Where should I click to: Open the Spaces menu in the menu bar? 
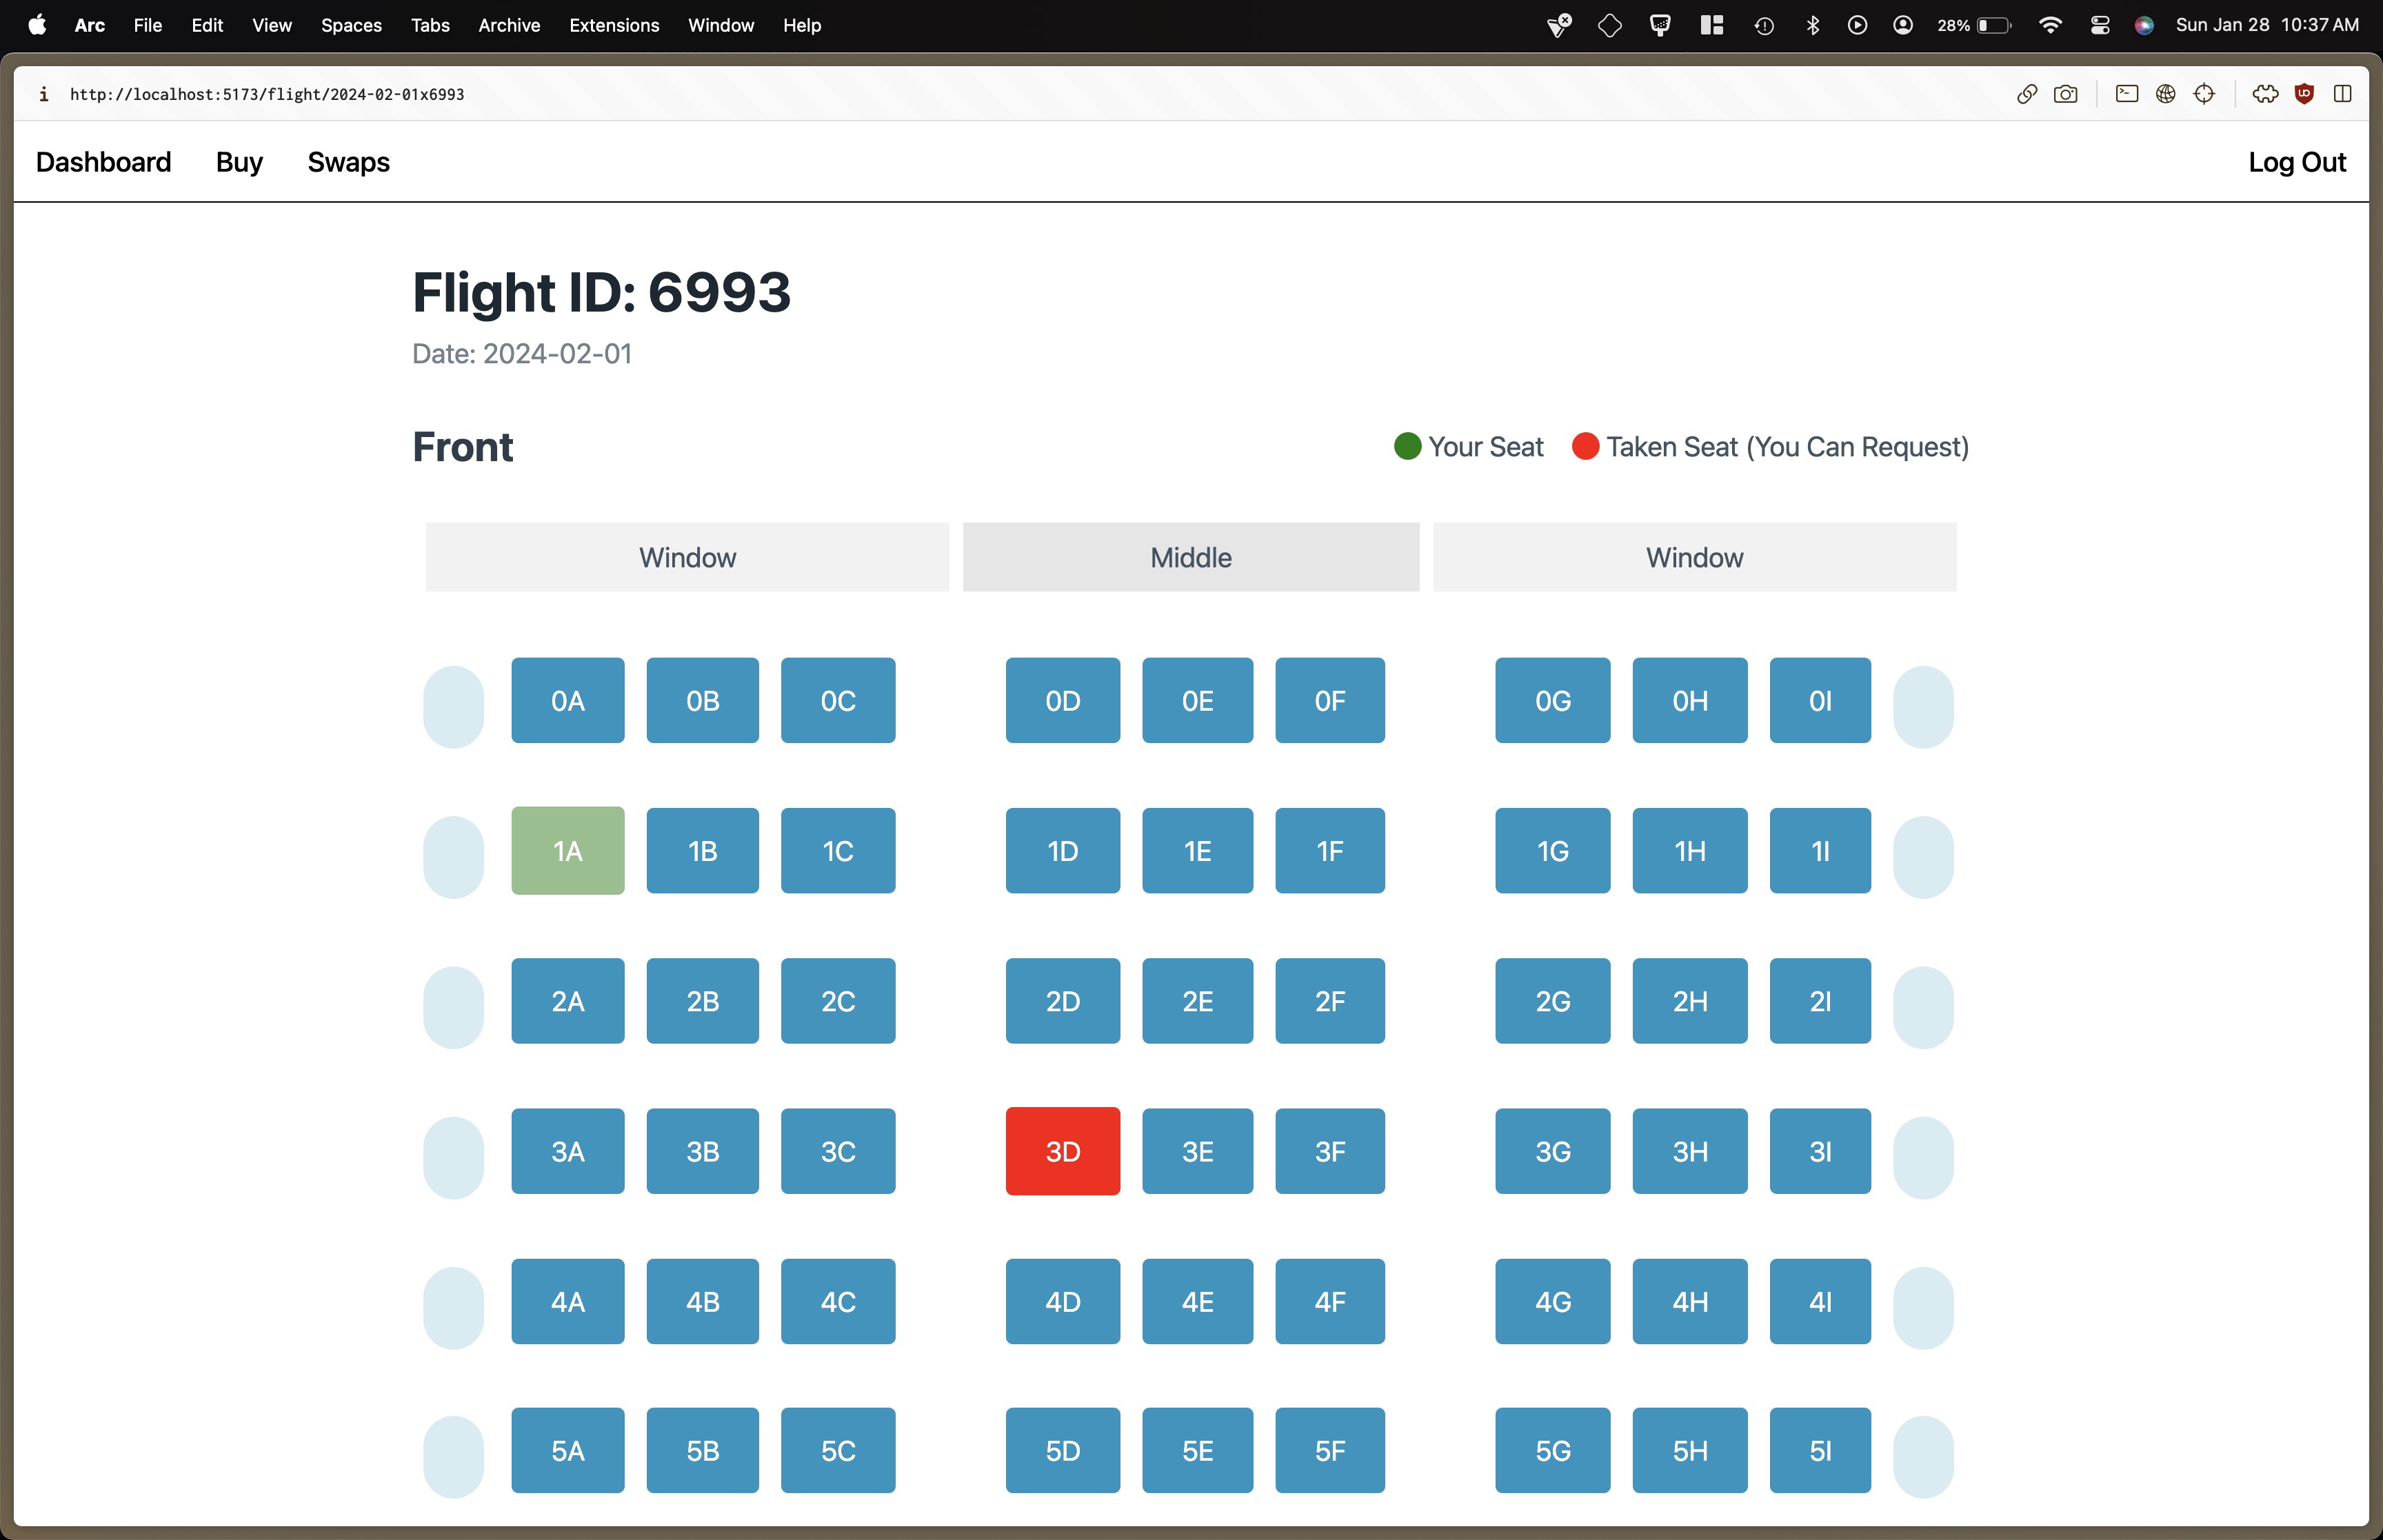tap(351, 25)
